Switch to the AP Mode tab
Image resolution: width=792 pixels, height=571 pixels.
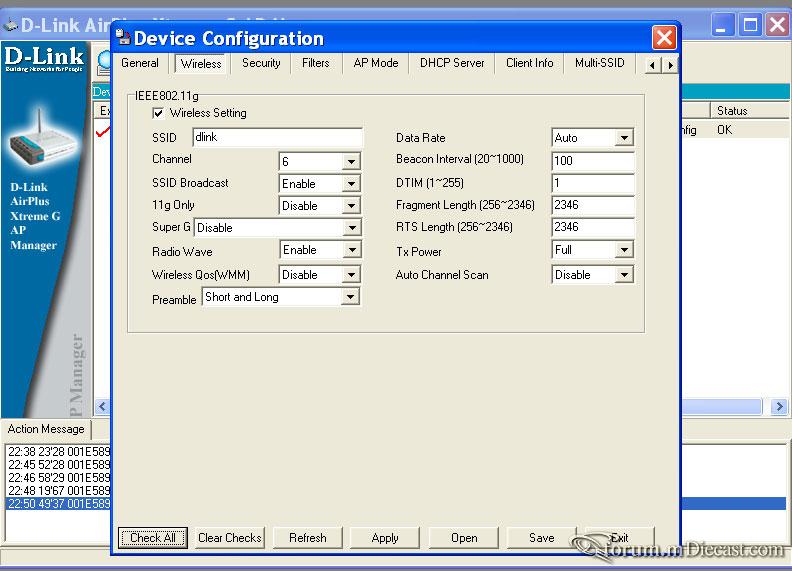pyautogui.click(x=376, y=63)
